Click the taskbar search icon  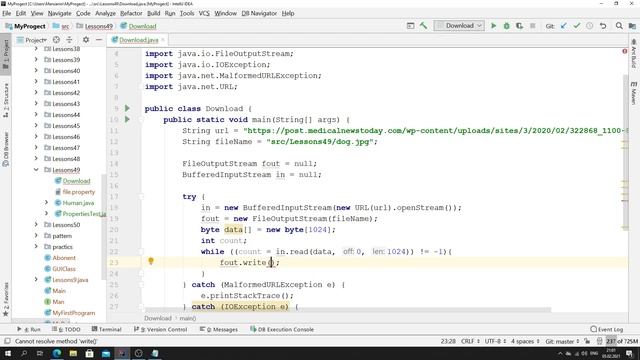pos(24,353)
